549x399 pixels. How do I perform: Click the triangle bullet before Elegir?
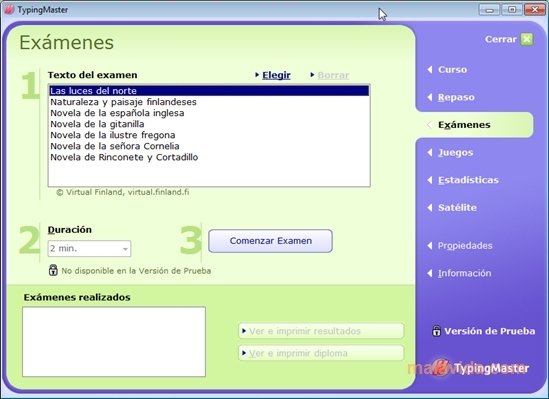(x=257, y=75)
